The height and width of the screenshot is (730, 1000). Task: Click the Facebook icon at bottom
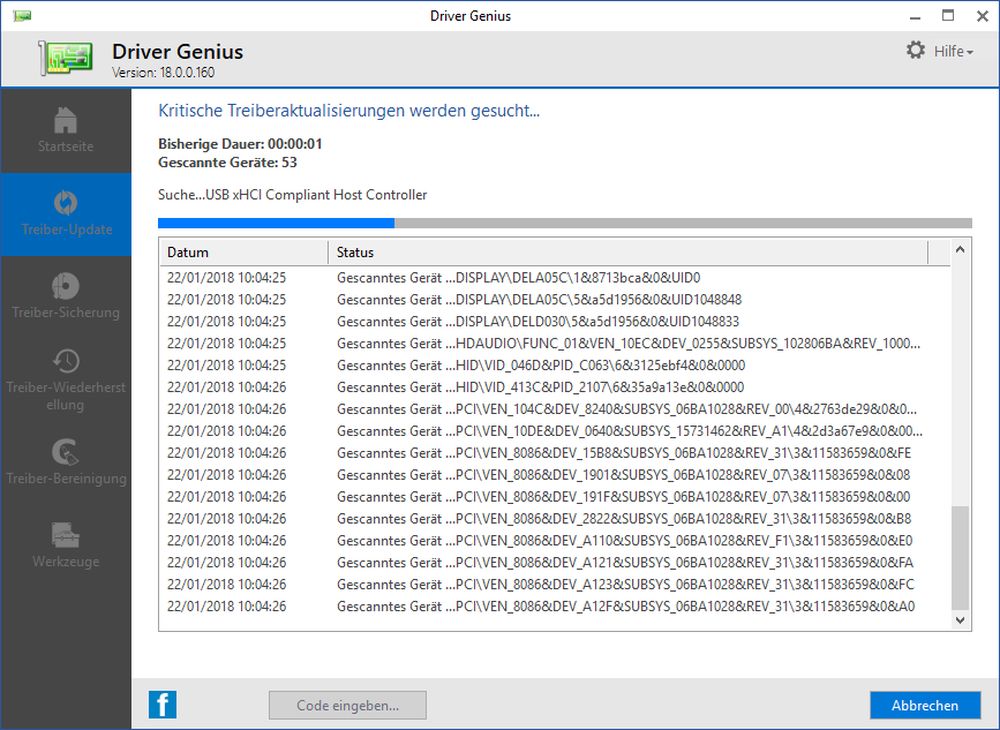[163, 705]
